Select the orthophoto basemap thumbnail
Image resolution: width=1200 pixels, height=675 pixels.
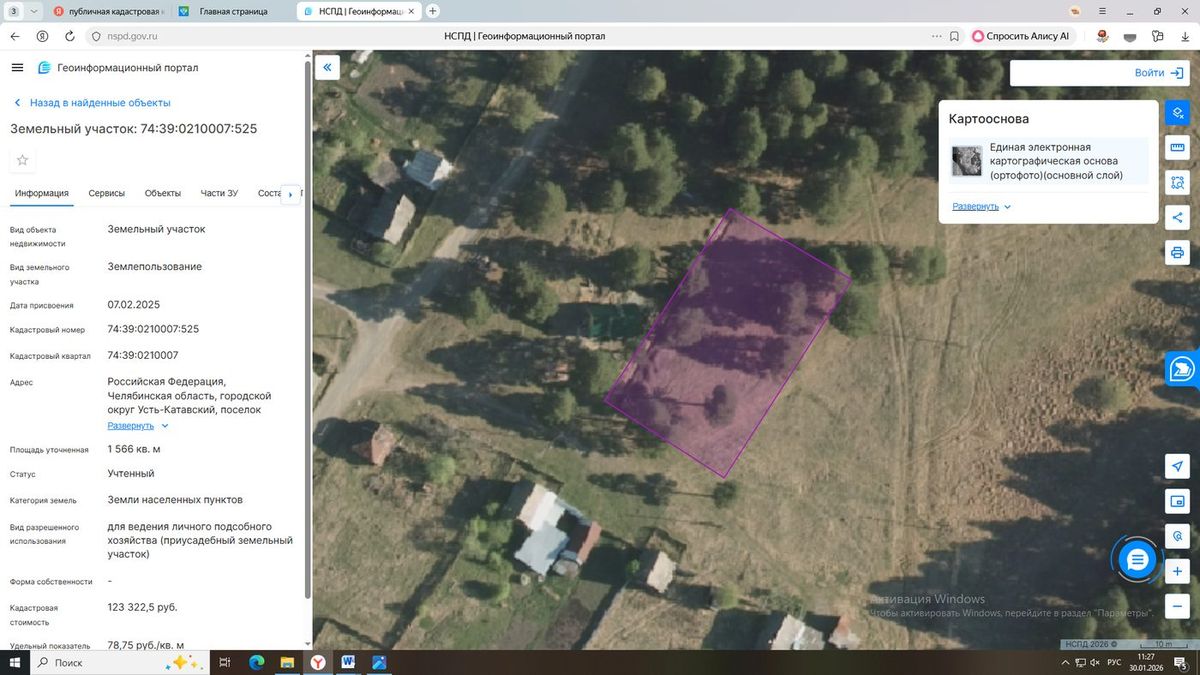click(966, 161)
